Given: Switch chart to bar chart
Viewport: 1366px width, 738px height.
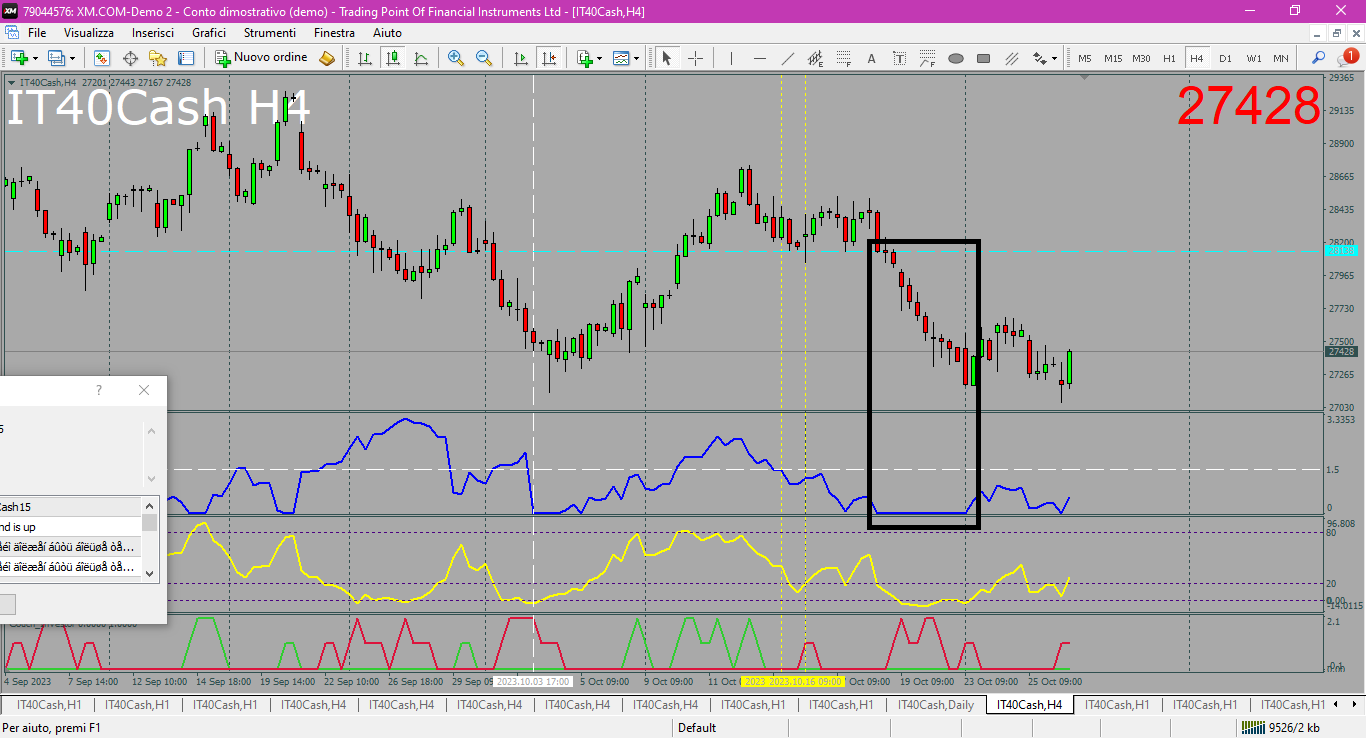Looking at the screenshot, I should (365, 58).
